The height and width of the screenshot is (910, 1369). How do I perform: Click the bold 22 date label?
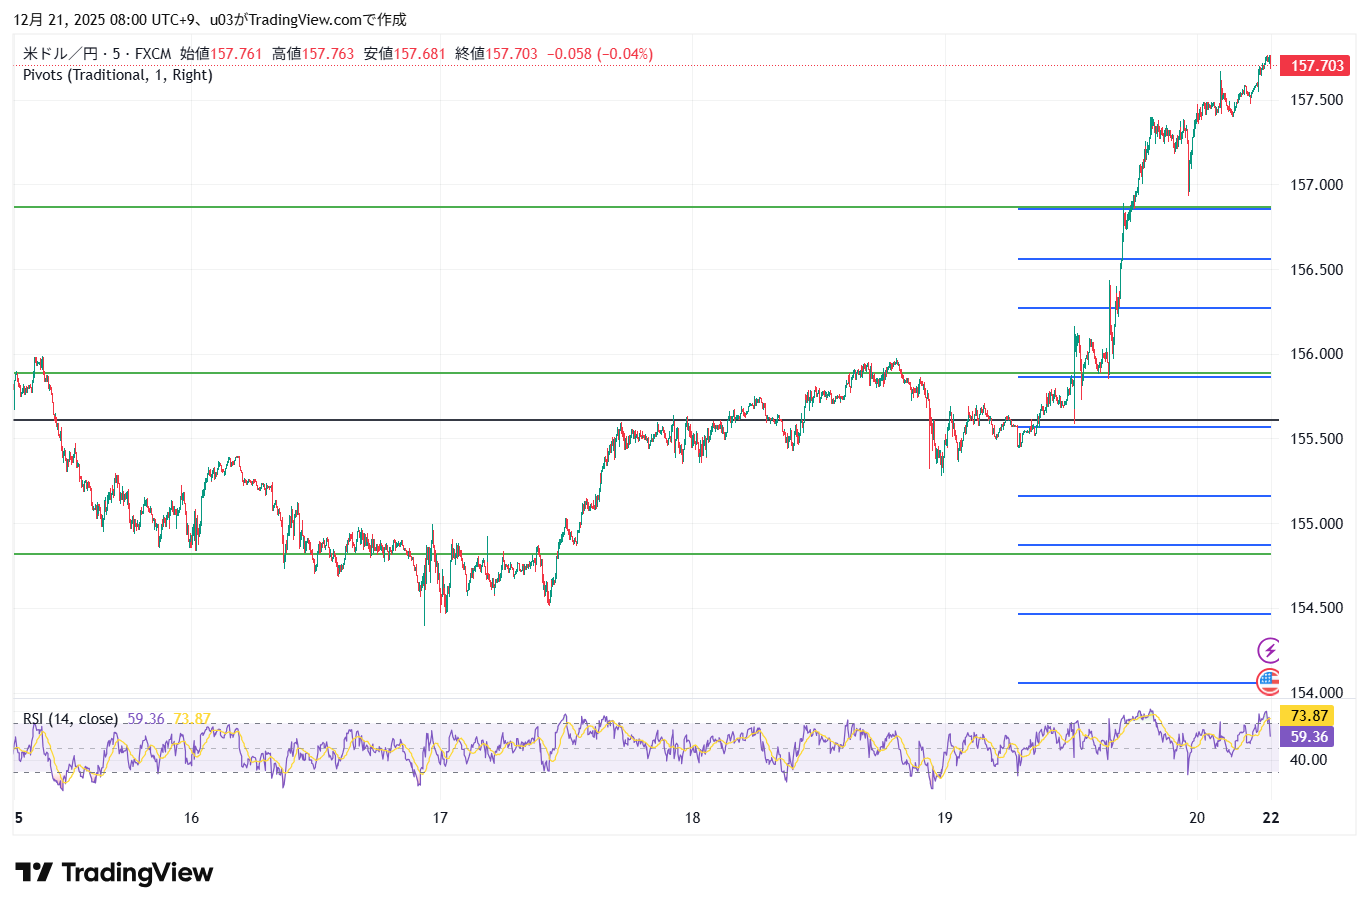pyautogui.click(x=1270, y=818)
